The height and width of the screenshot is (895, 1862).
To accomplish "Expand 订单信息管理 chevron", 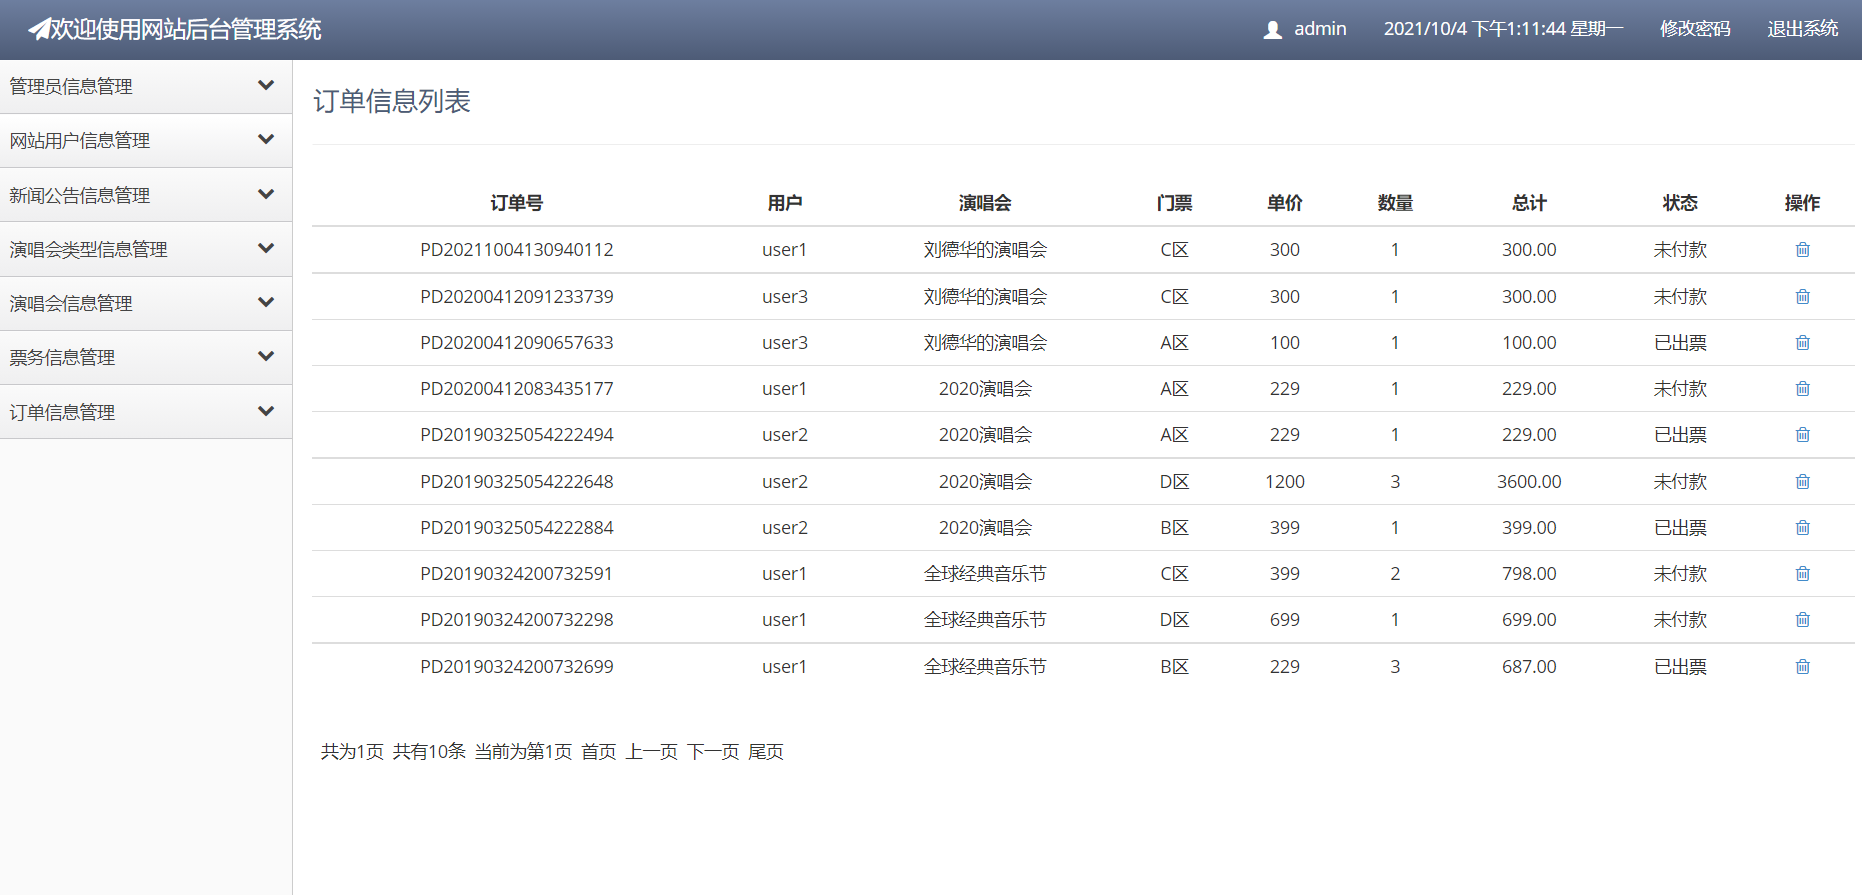I will point(266,411).
